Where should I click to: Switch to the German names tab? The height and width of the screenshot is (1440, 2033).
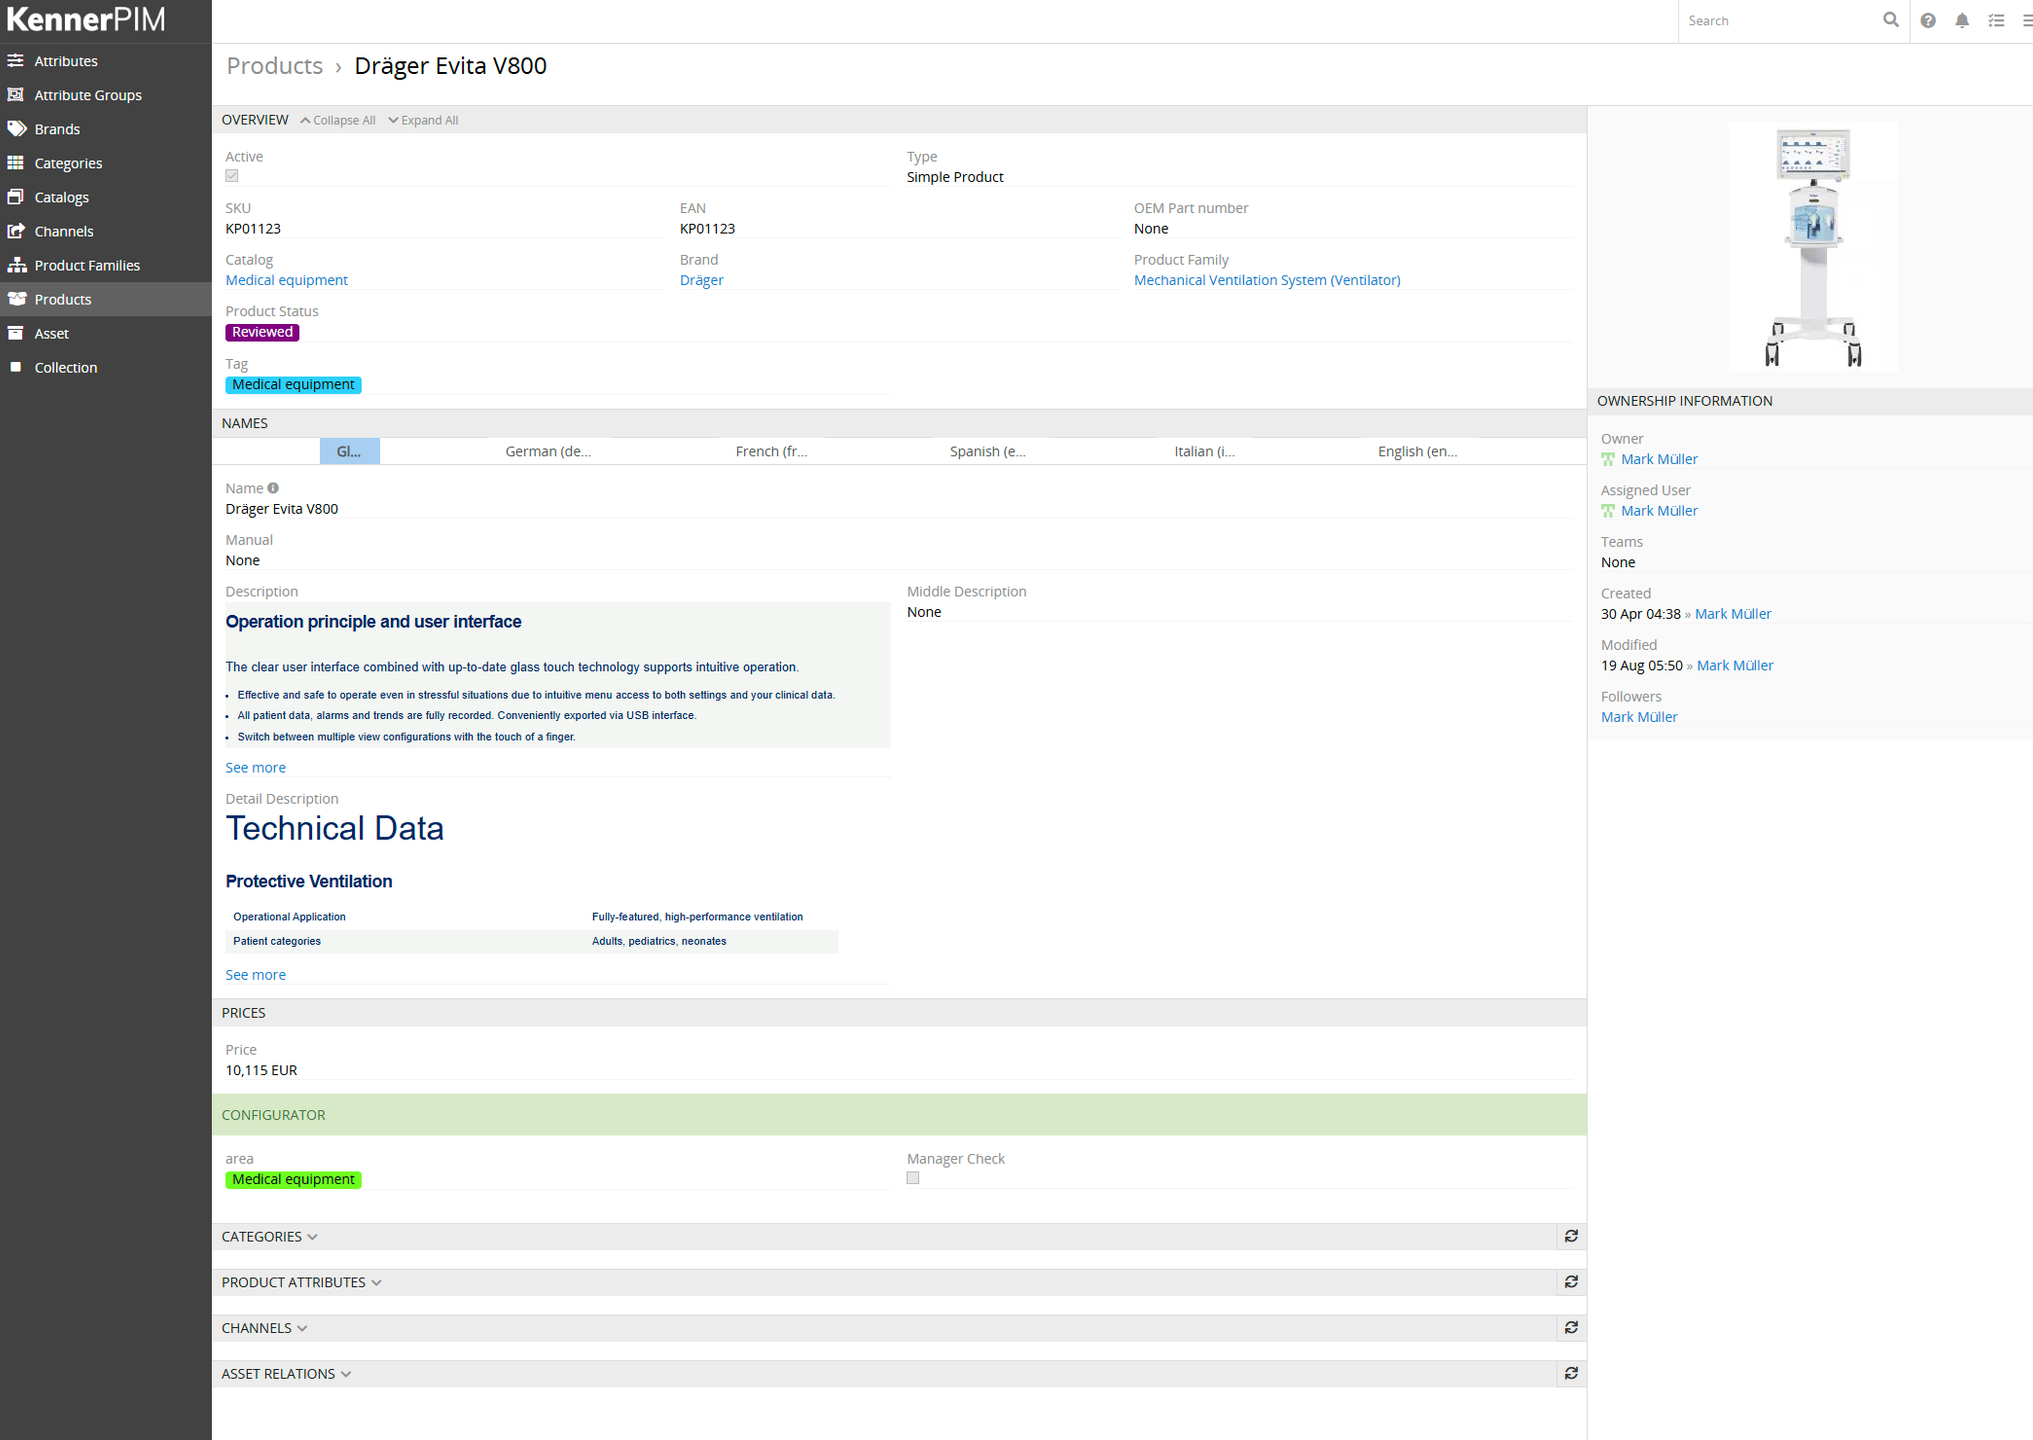[x=548, y=451]
